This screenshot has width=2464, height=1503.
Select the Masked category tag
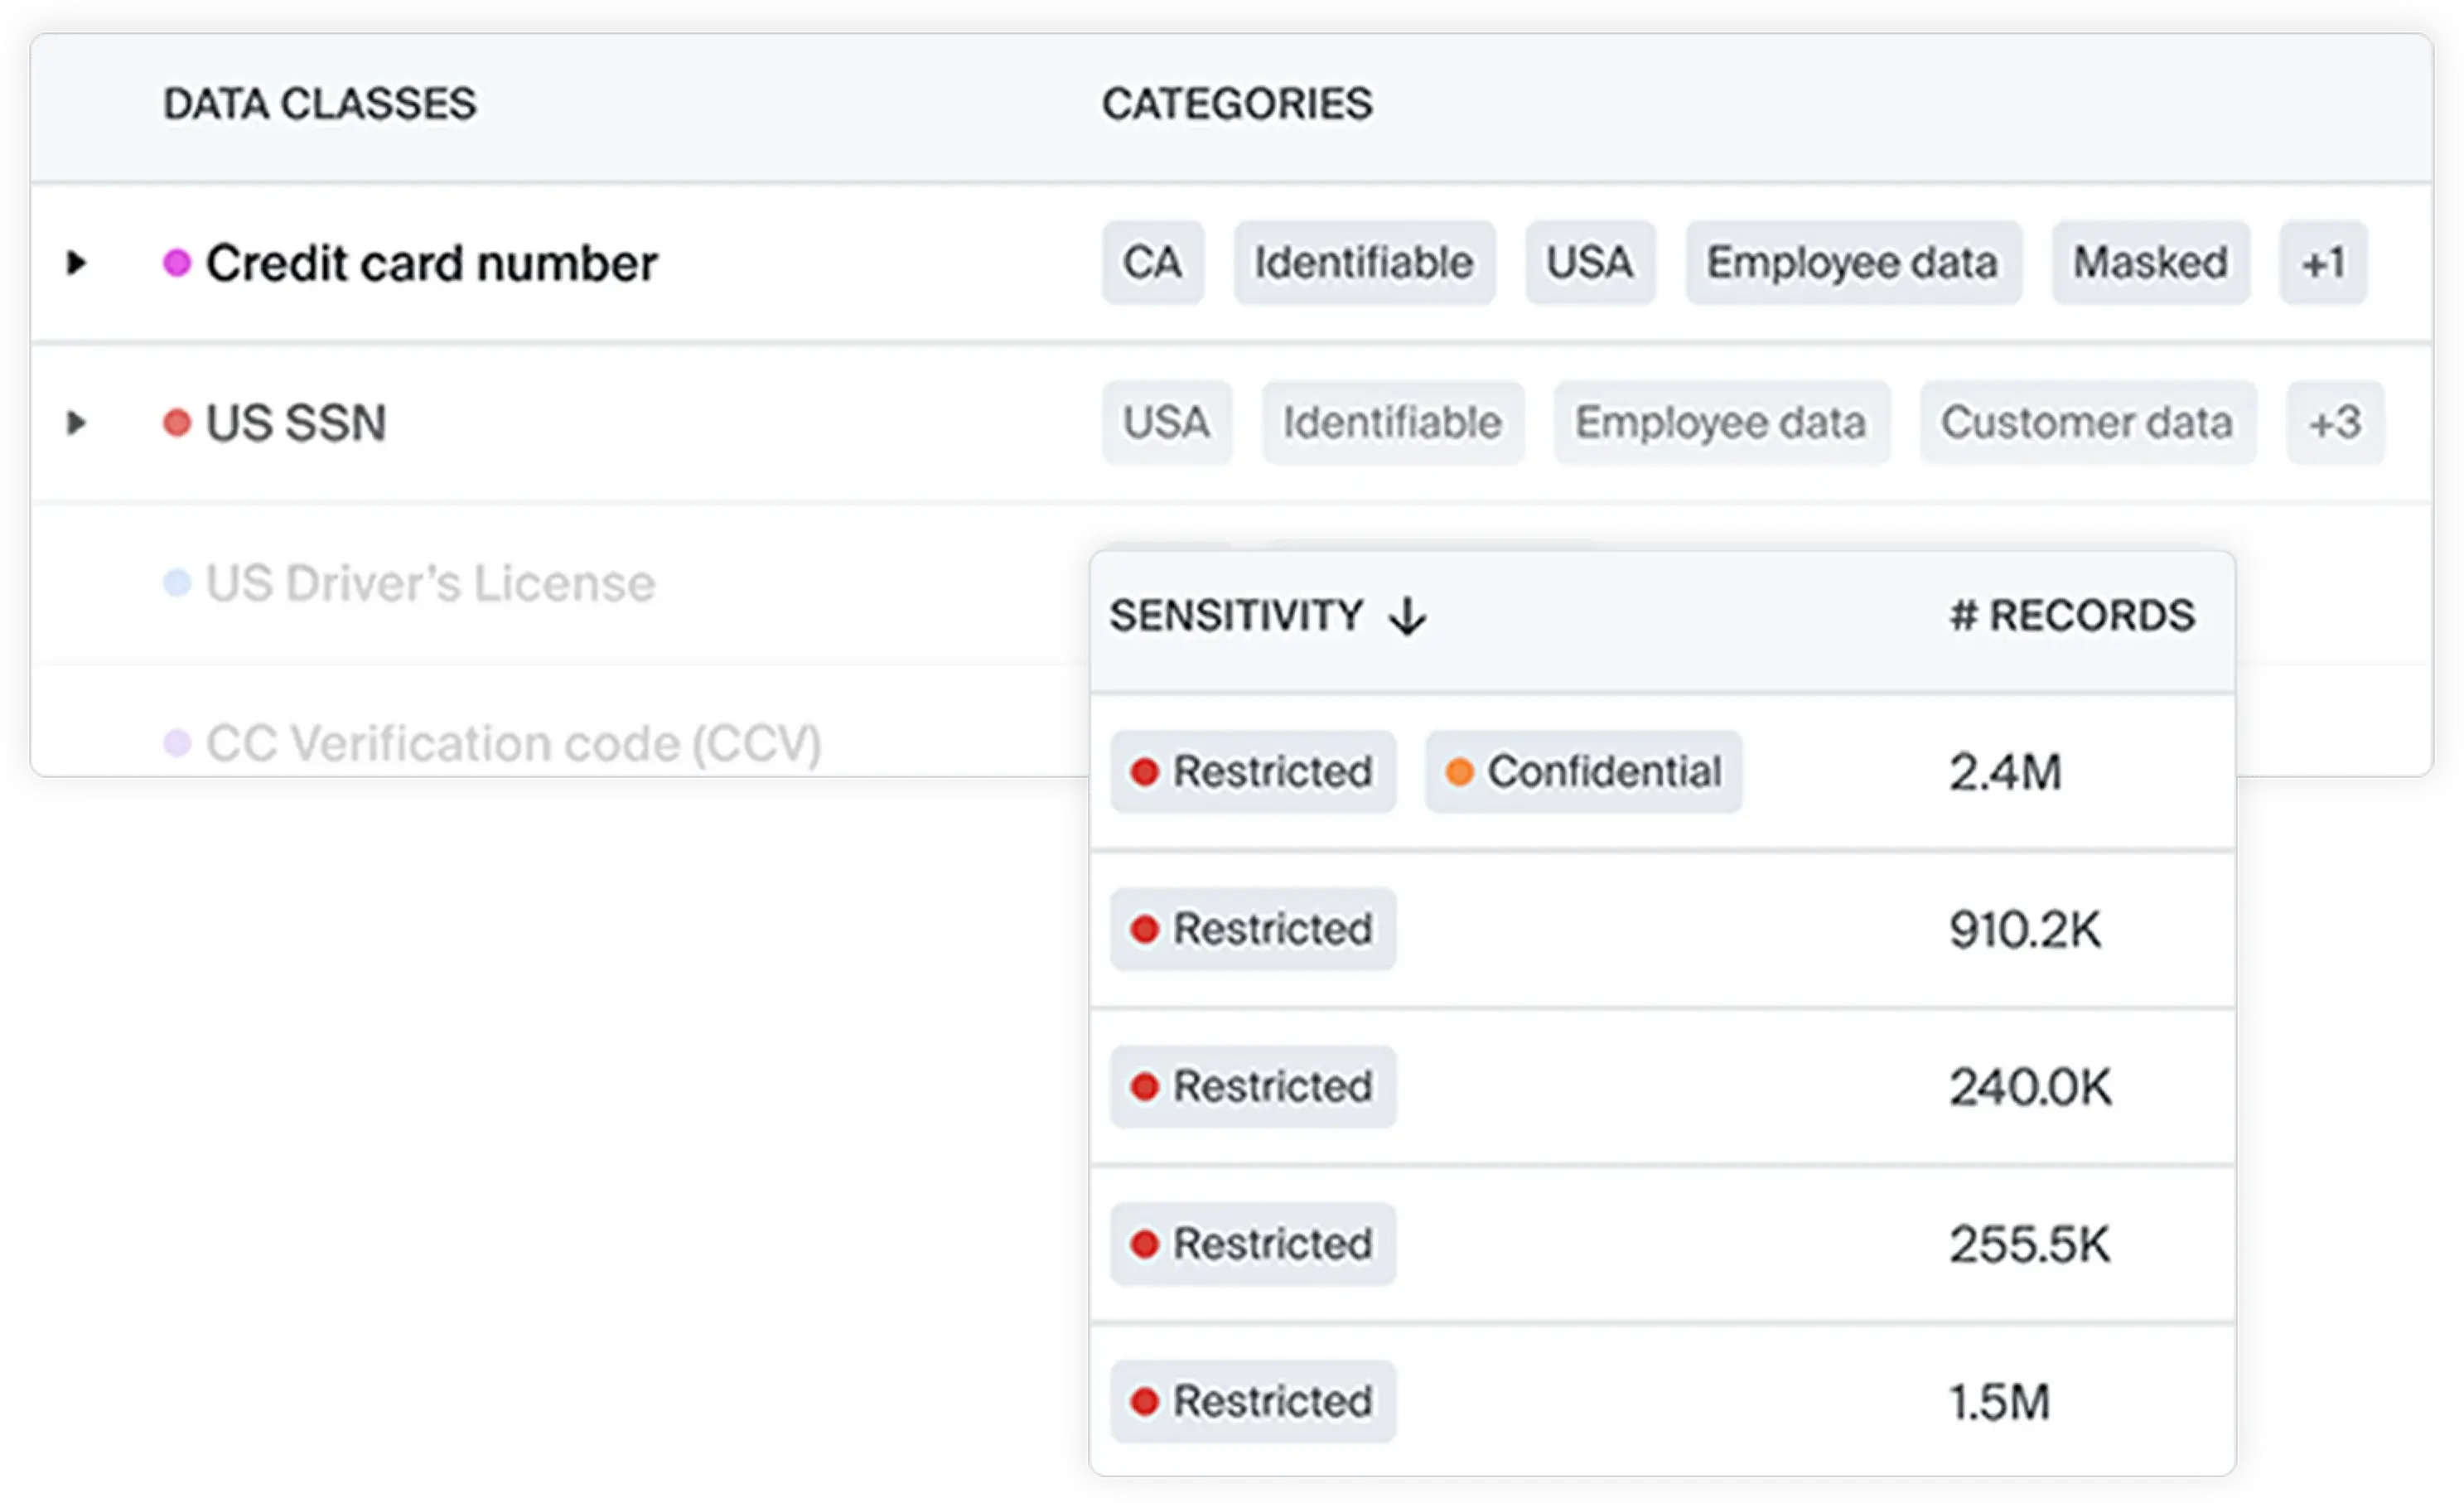click(x=2150, y=263)
